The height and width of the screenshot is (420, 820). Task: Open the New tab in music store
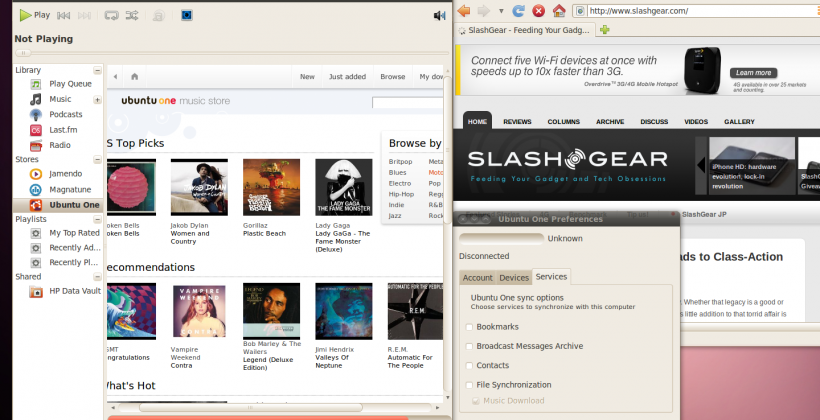click(x=307, y=76)
